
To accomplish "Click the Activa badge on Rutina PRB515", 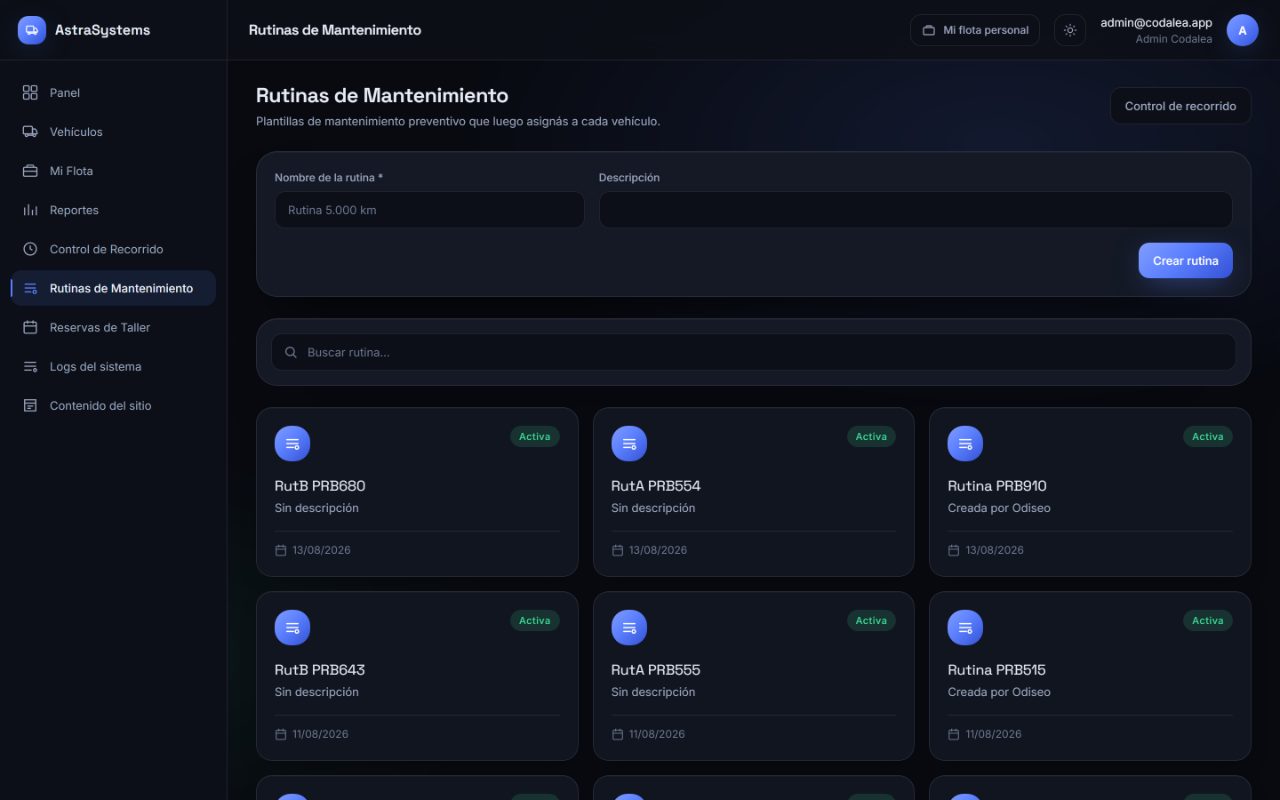I will click(x=1207, y=620).
